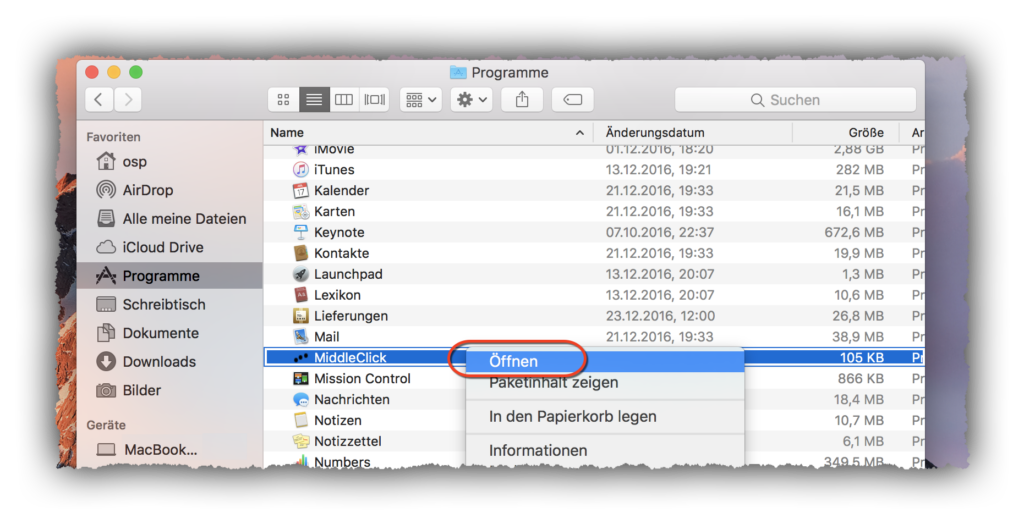Sort by the Größe column header
Image resolution: width=1024 pixels, height=524 pixels.
tap(866, 133)
